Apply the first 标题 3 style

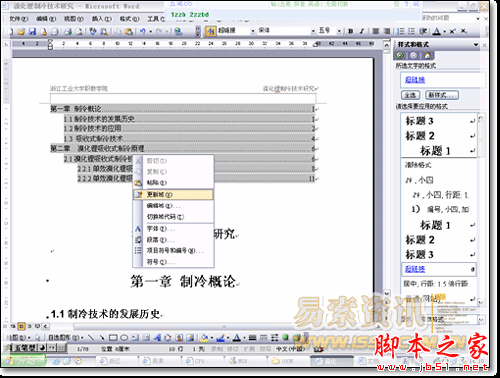(439, 121)
